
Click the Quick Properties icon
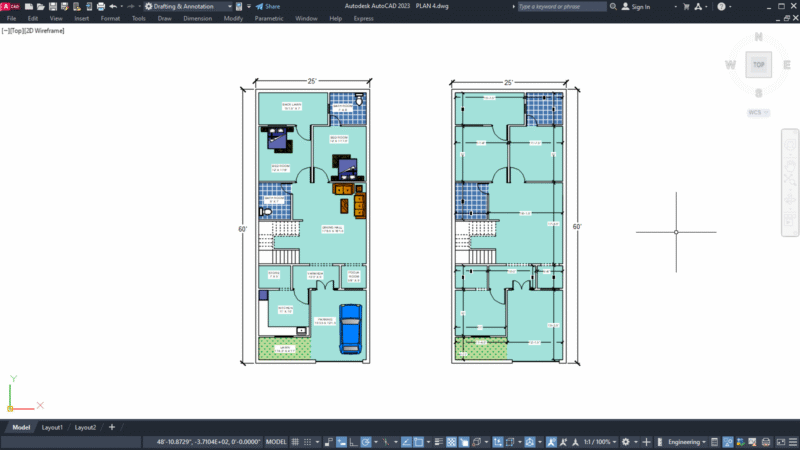[714, 442]
